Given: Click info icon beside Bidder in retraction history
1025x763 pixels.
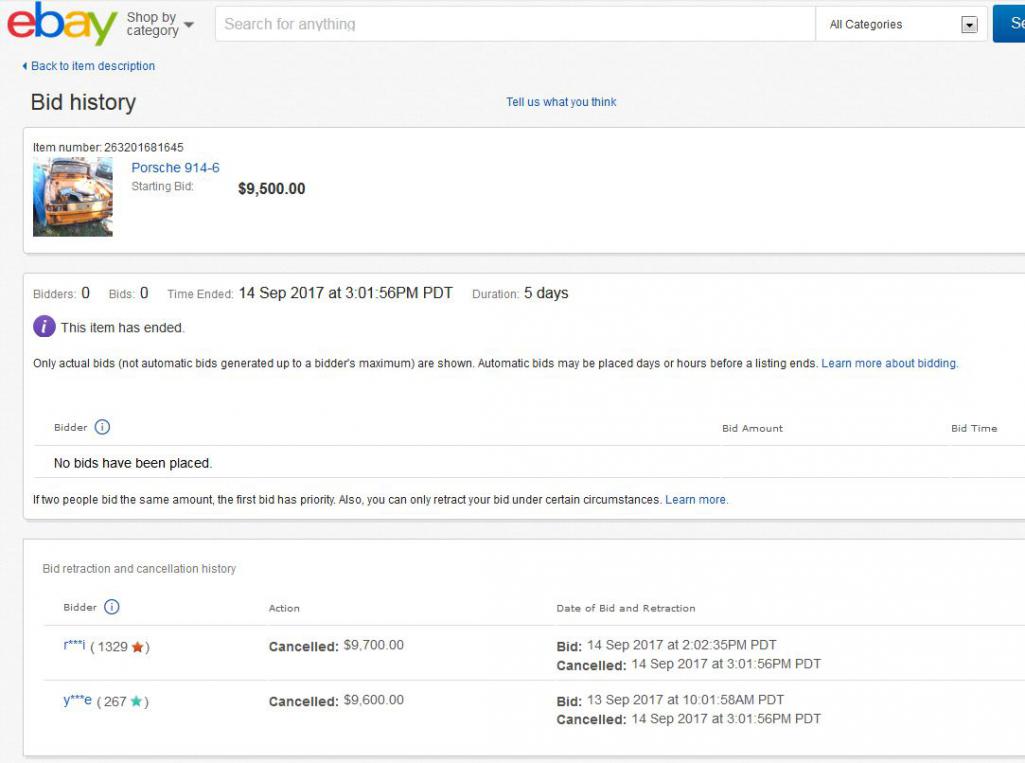Looking at the screenshot, I should (112, 607).
